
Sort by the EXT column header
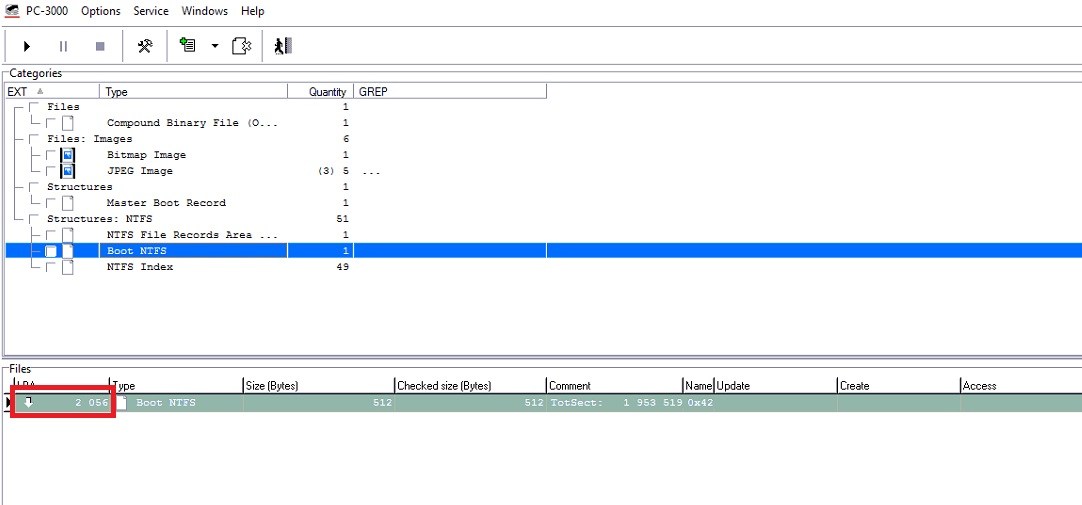click(x=52, y=92)
